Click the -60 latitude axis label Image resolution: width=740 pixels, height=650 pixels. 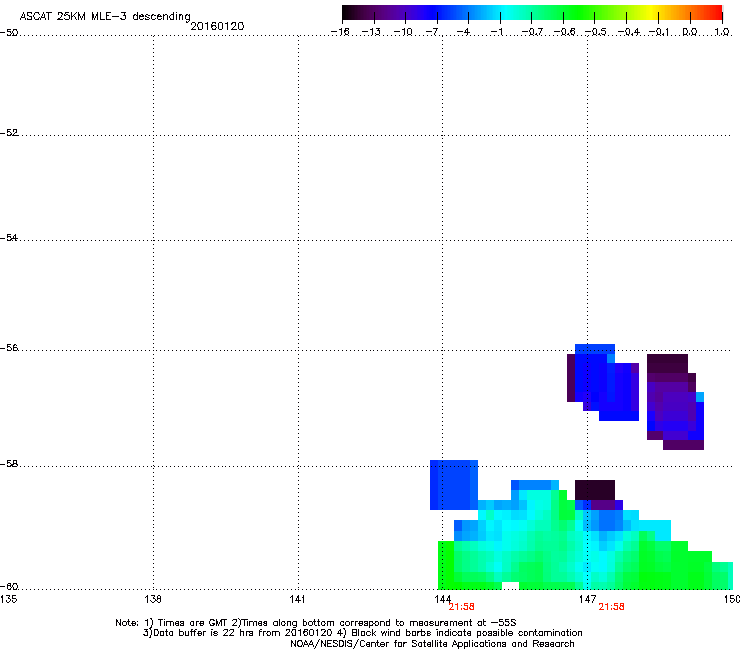click(x=9, y=587)
